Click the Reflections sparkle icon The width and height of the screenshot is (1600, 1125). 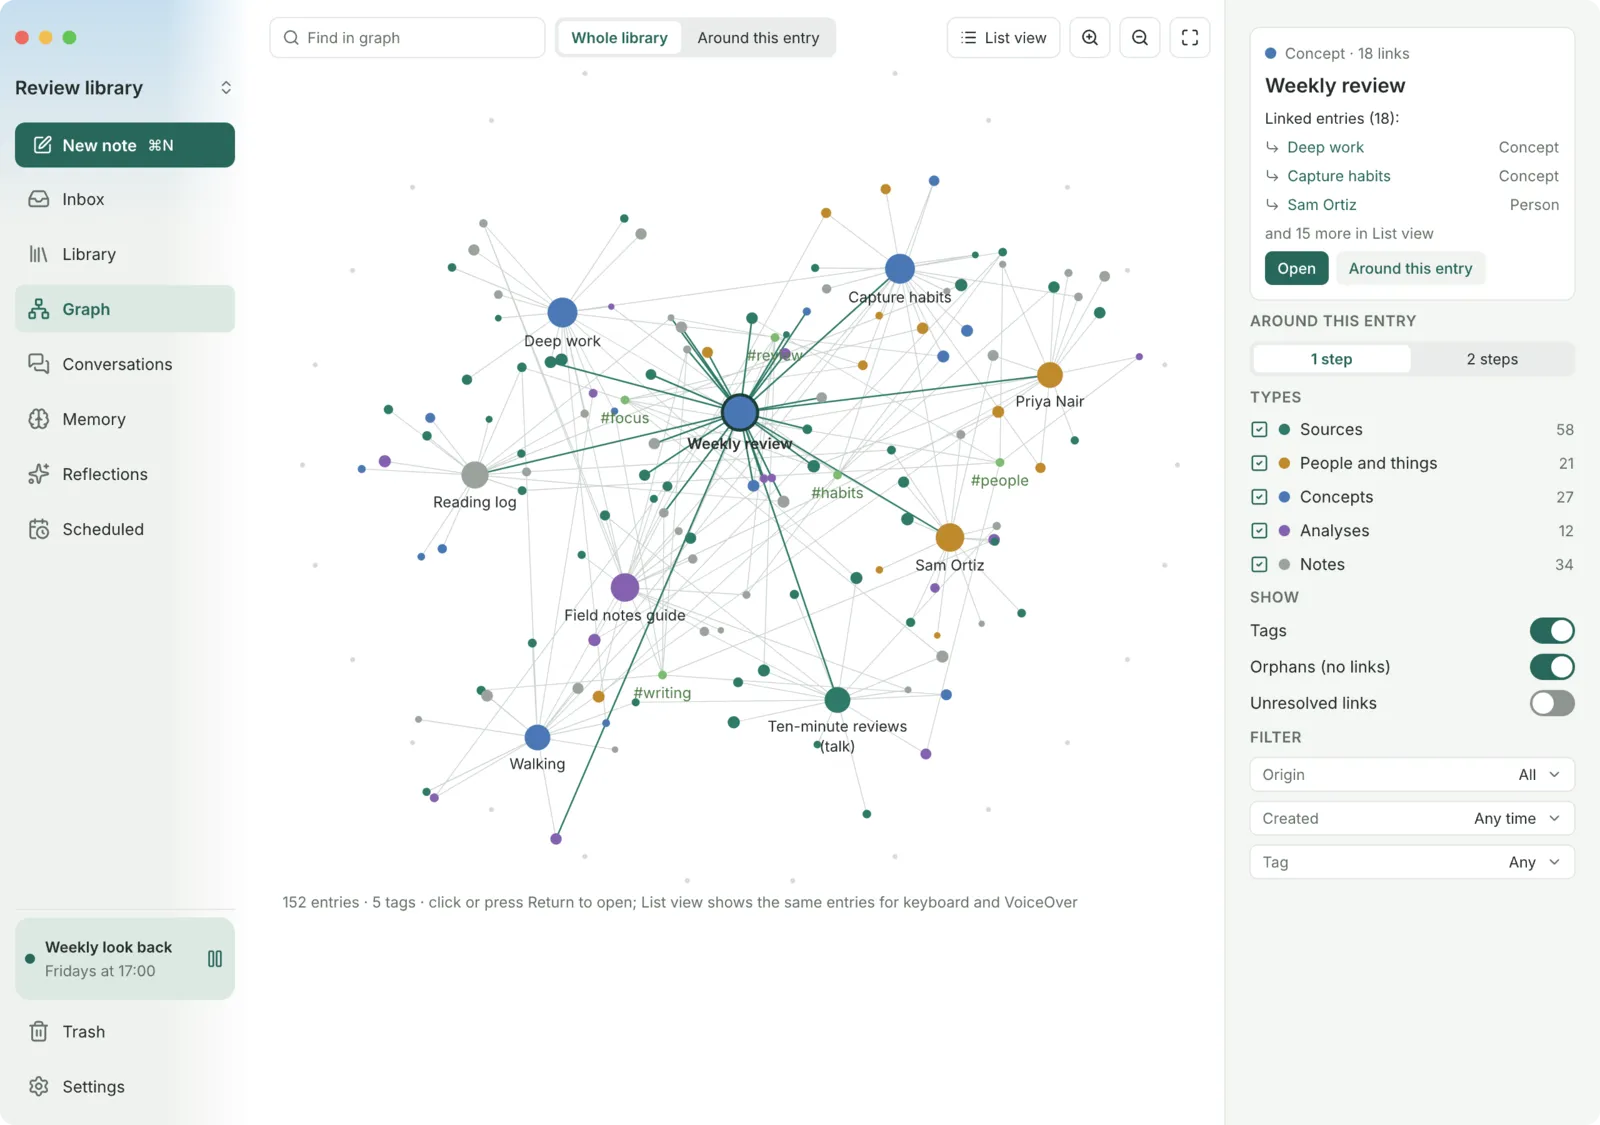coord(39,474)
